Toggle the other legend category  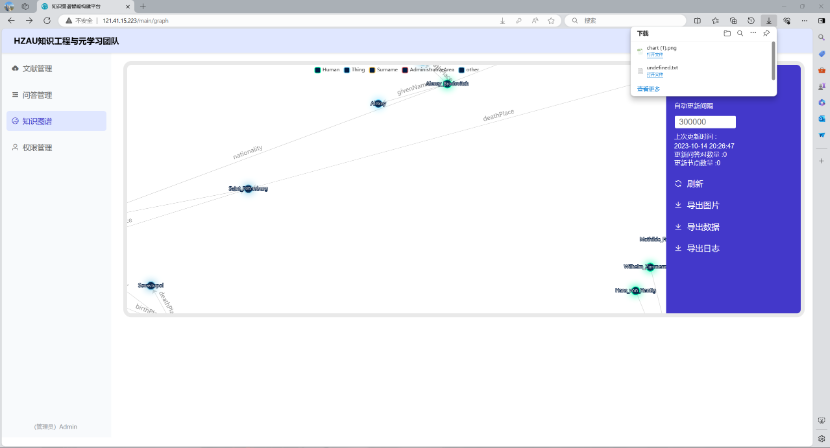tap(469, 70)
